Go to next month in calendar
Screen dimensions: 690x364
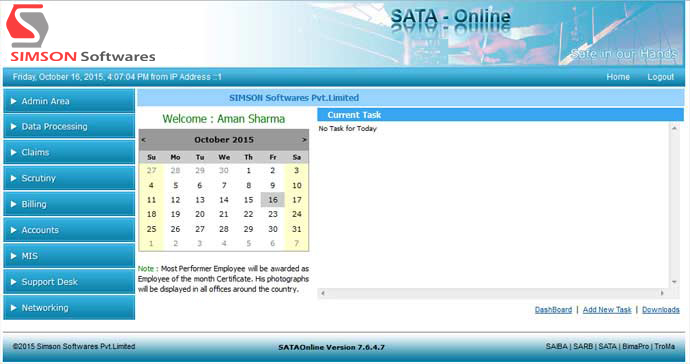(x=304, y=140)
